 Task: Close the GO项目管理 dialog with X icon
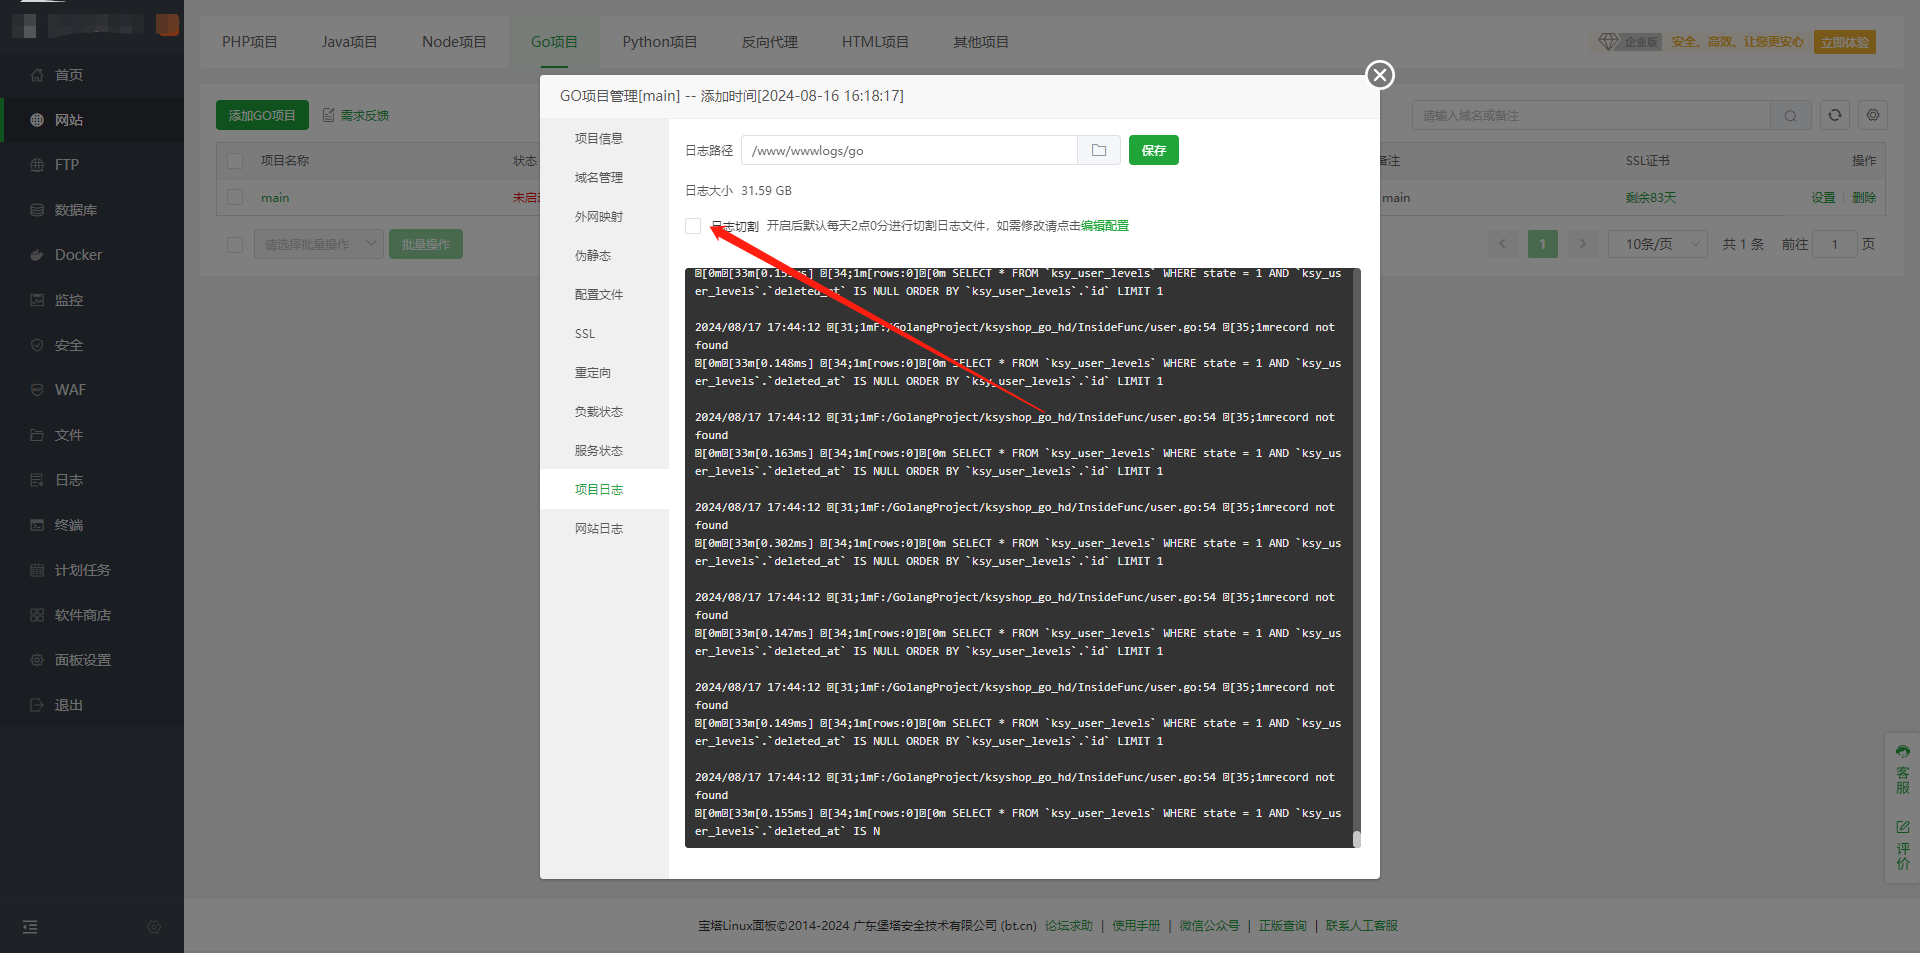1380,75
